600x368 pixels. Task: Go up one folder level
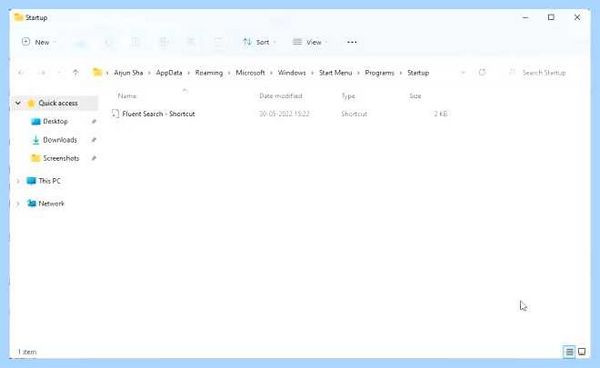coord(76,72)
